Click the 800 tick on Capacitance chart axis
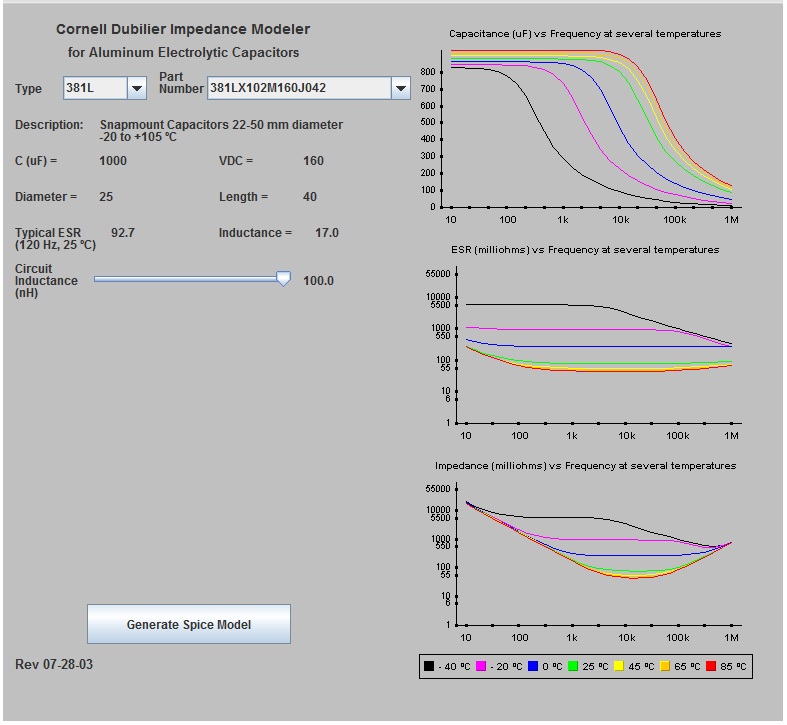The height and width of the screenshot is (725, 787). click(x=428, y=72)
